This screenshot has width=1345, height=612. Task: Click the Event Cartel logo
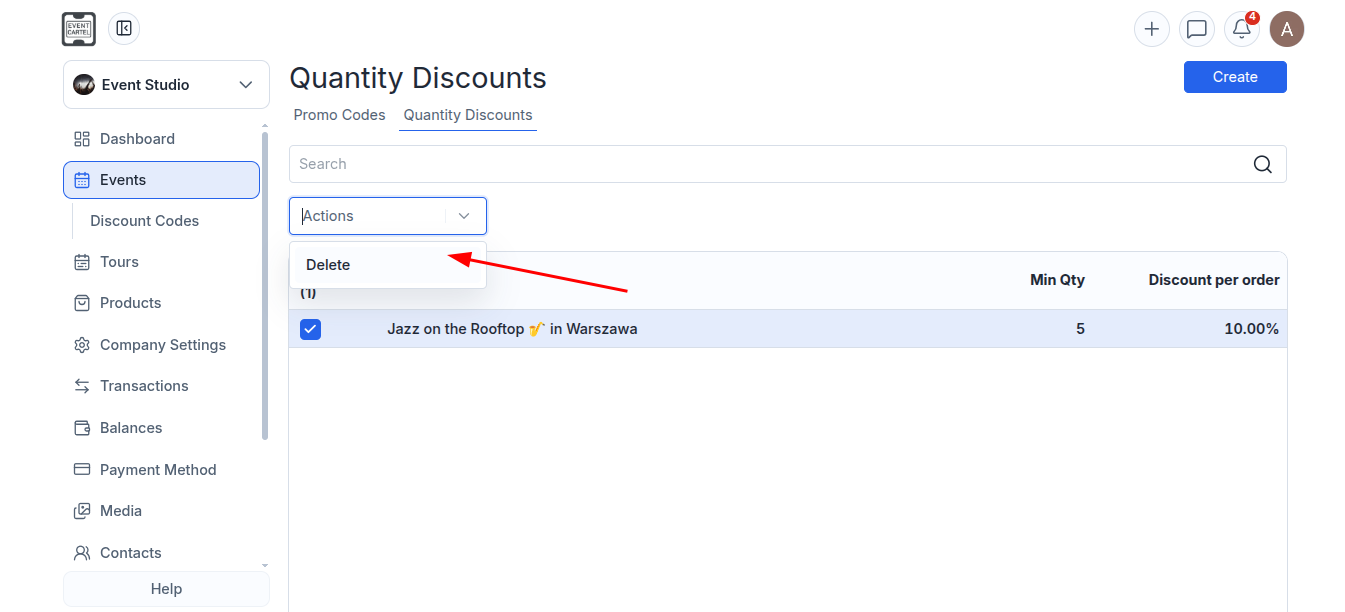[79, 28]
